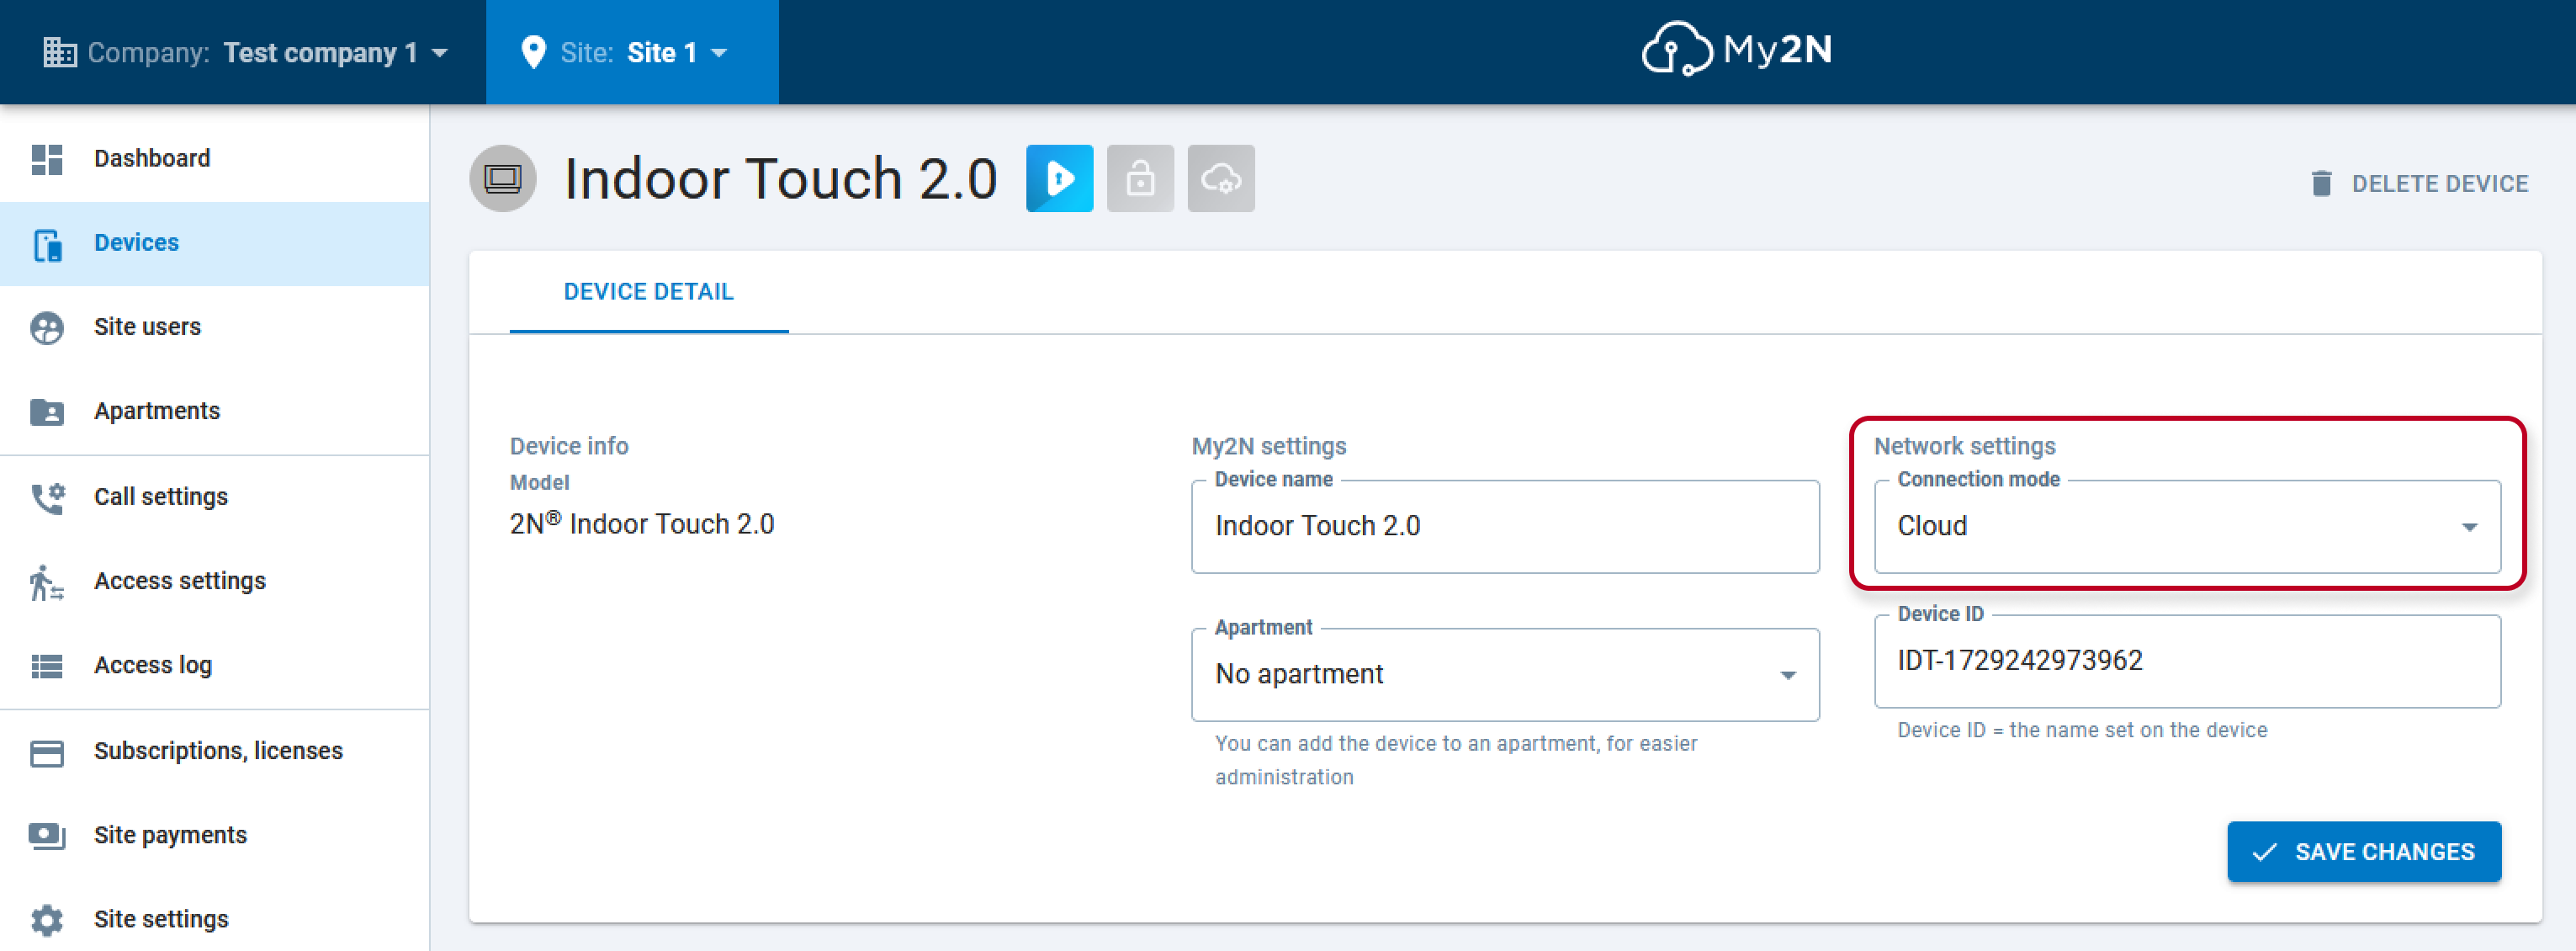This screenshot has width=2576, height=951.
Task: Navigate to Apartments page
Action: 215,412
